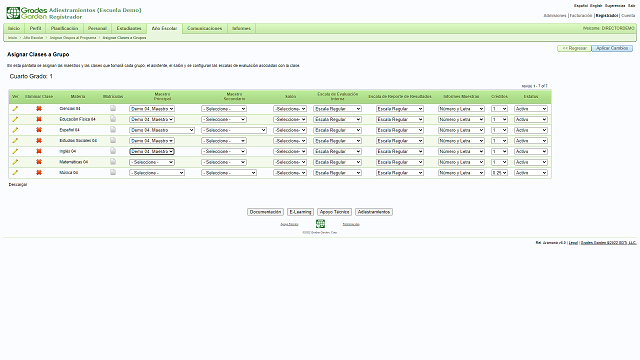Click the Adiestramientos footer button
This screenshot has height=360, width=640.
tap(374, 212)
